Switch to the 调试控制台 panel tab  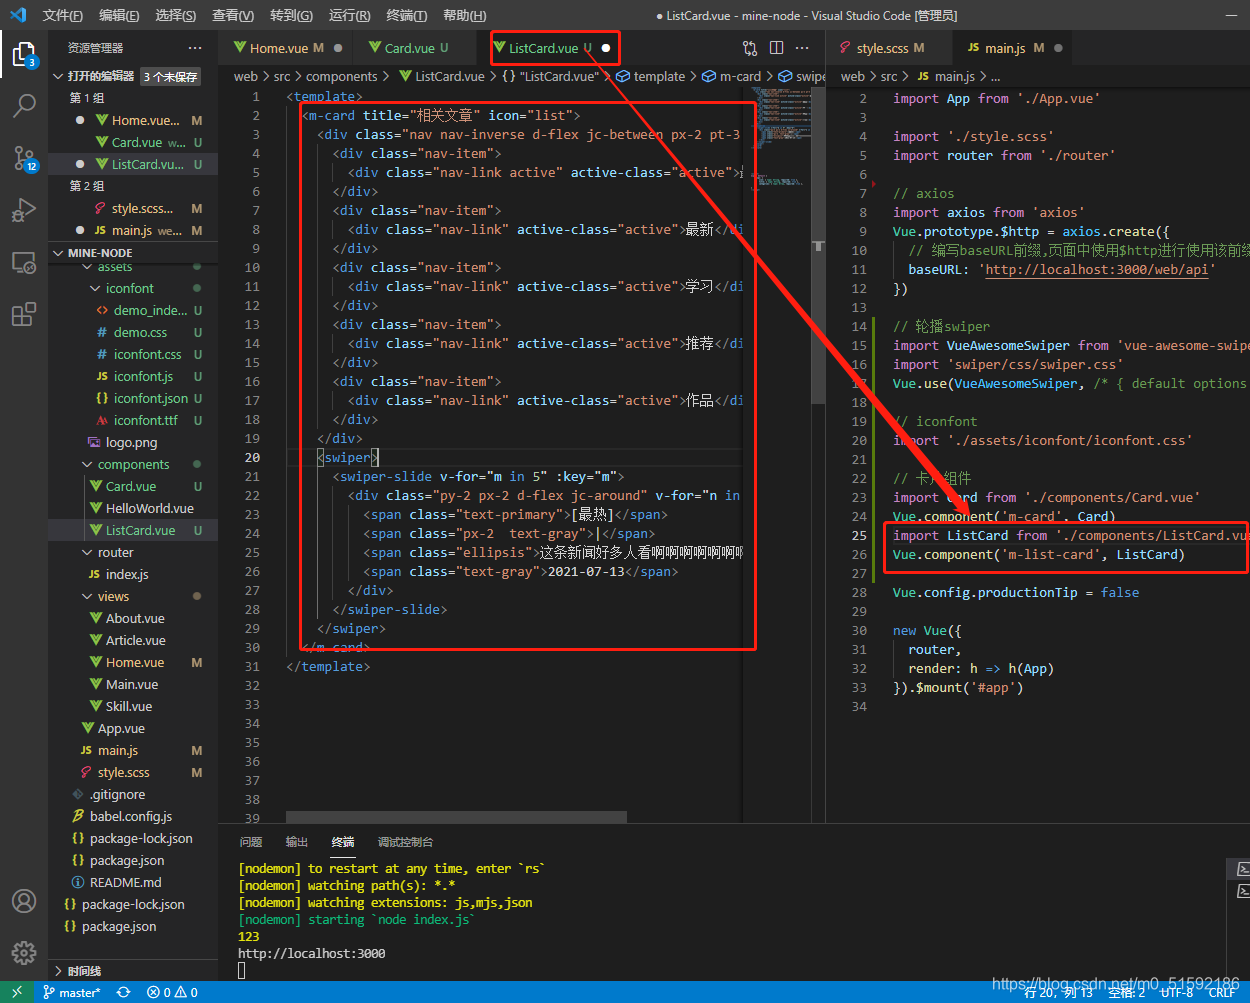(405, 842)
